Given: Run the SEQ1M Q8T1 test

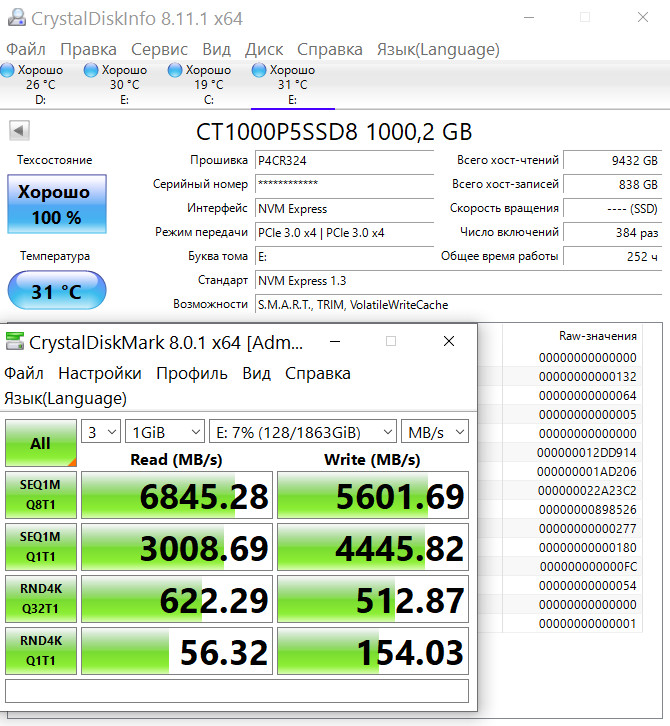Looking at the screenshot, I should tap(41, 494).
